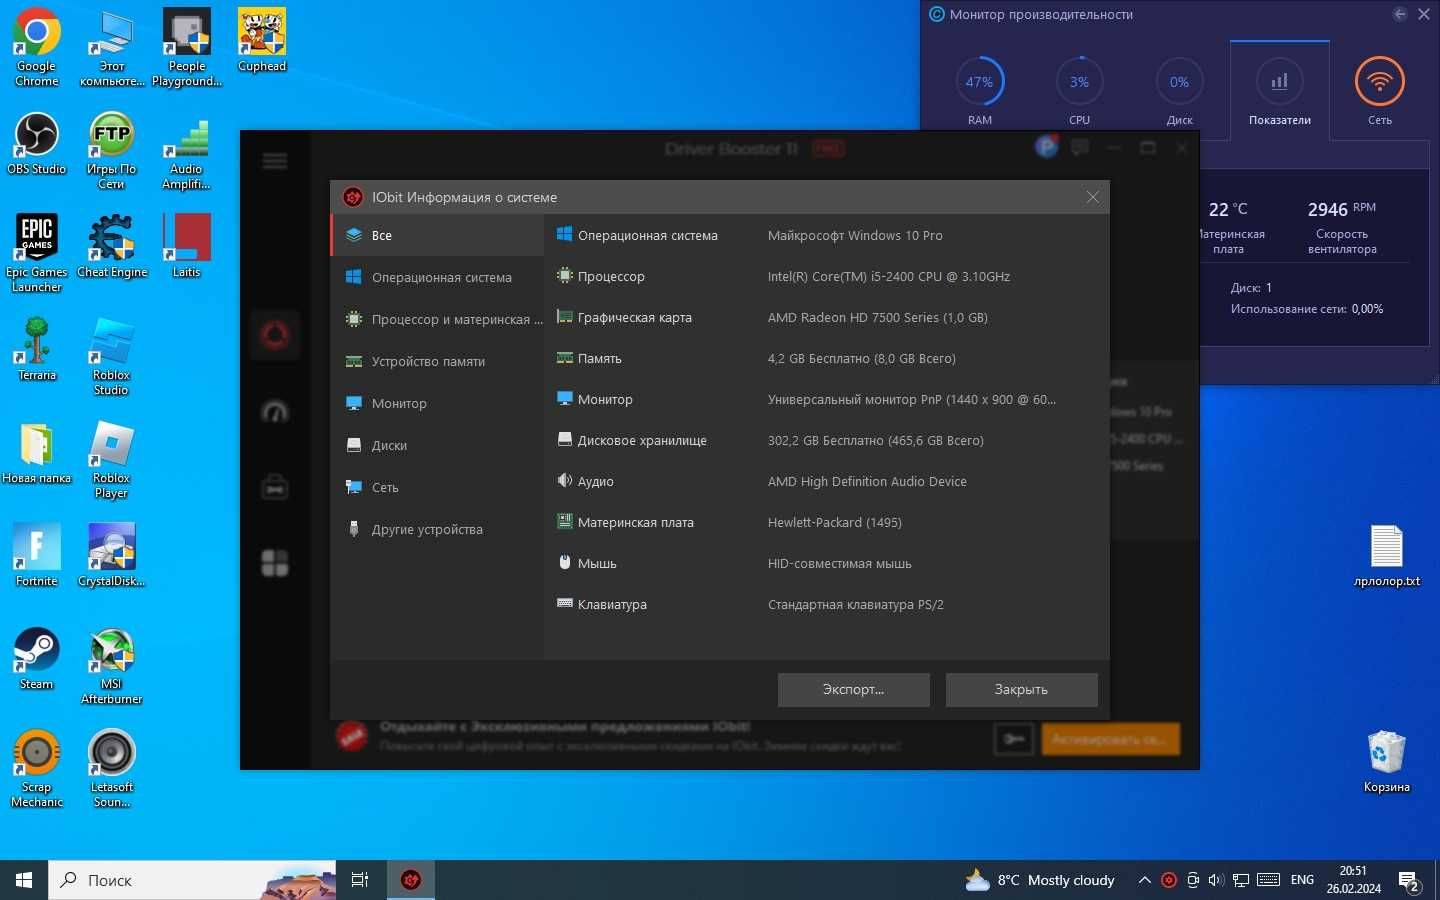Open Driver Booster speedometer boost icon

tap(275, 411)
